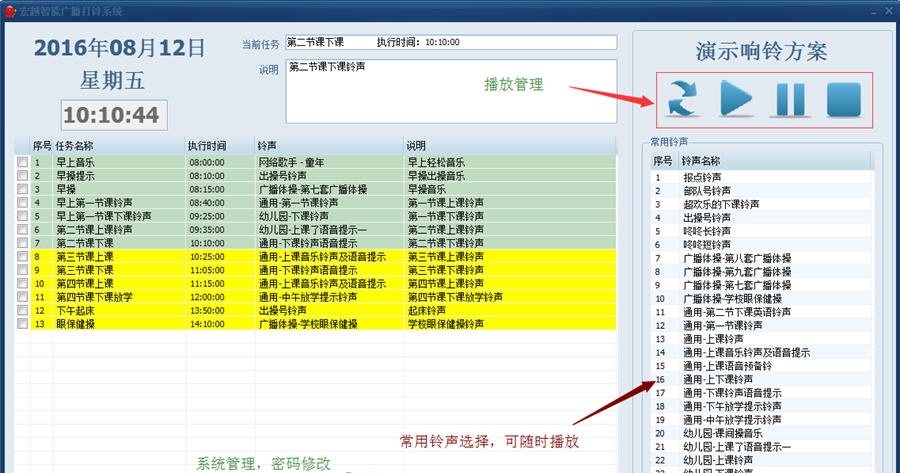Click the app icon in the title bar
The height and width of the screenshot is (473, 900).
tap(9, 9)
